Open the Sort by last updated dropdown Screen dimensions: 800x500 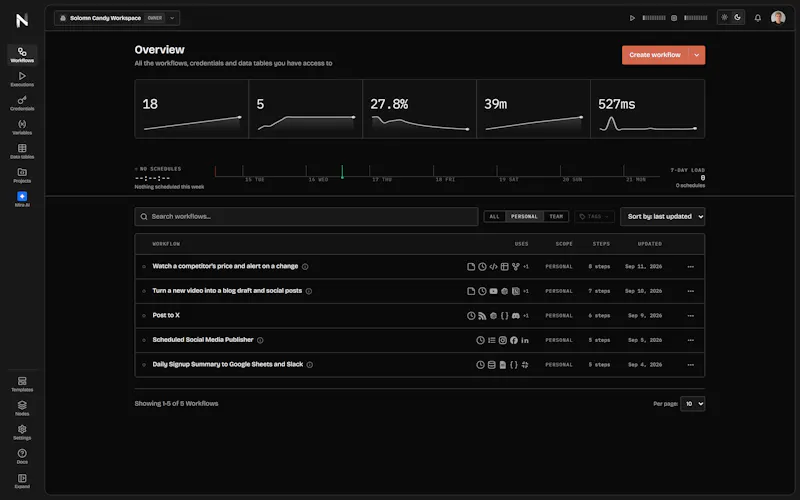click(x=663, y=217)
